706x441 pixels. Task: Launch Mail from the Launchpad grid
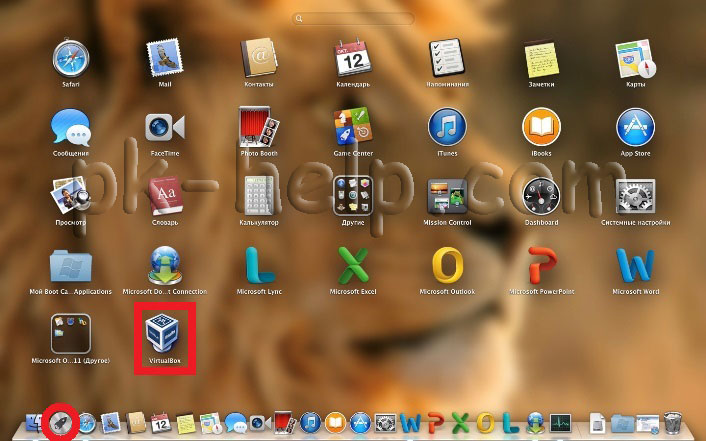[165, 59]
